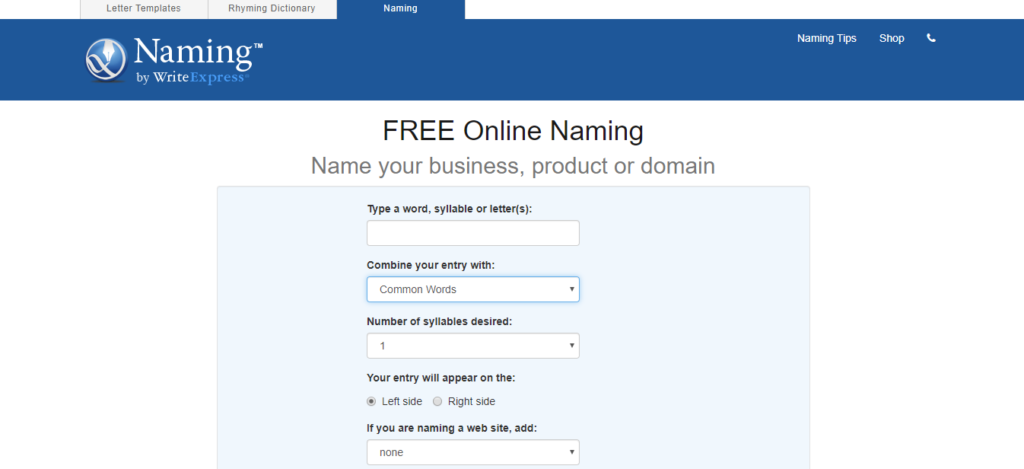Select the Naming tab

400,8
